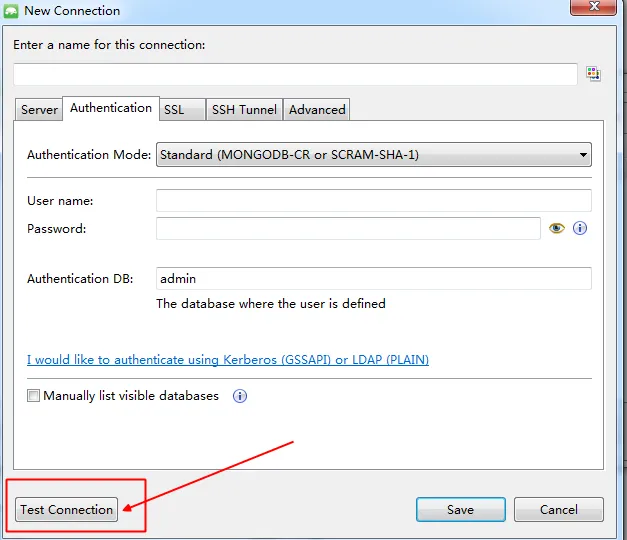Go to the SSH Tunnel tab
Image resolution: width=627 pixels, height=540 pixels.
pyautogui.click(x=244, y=110)
